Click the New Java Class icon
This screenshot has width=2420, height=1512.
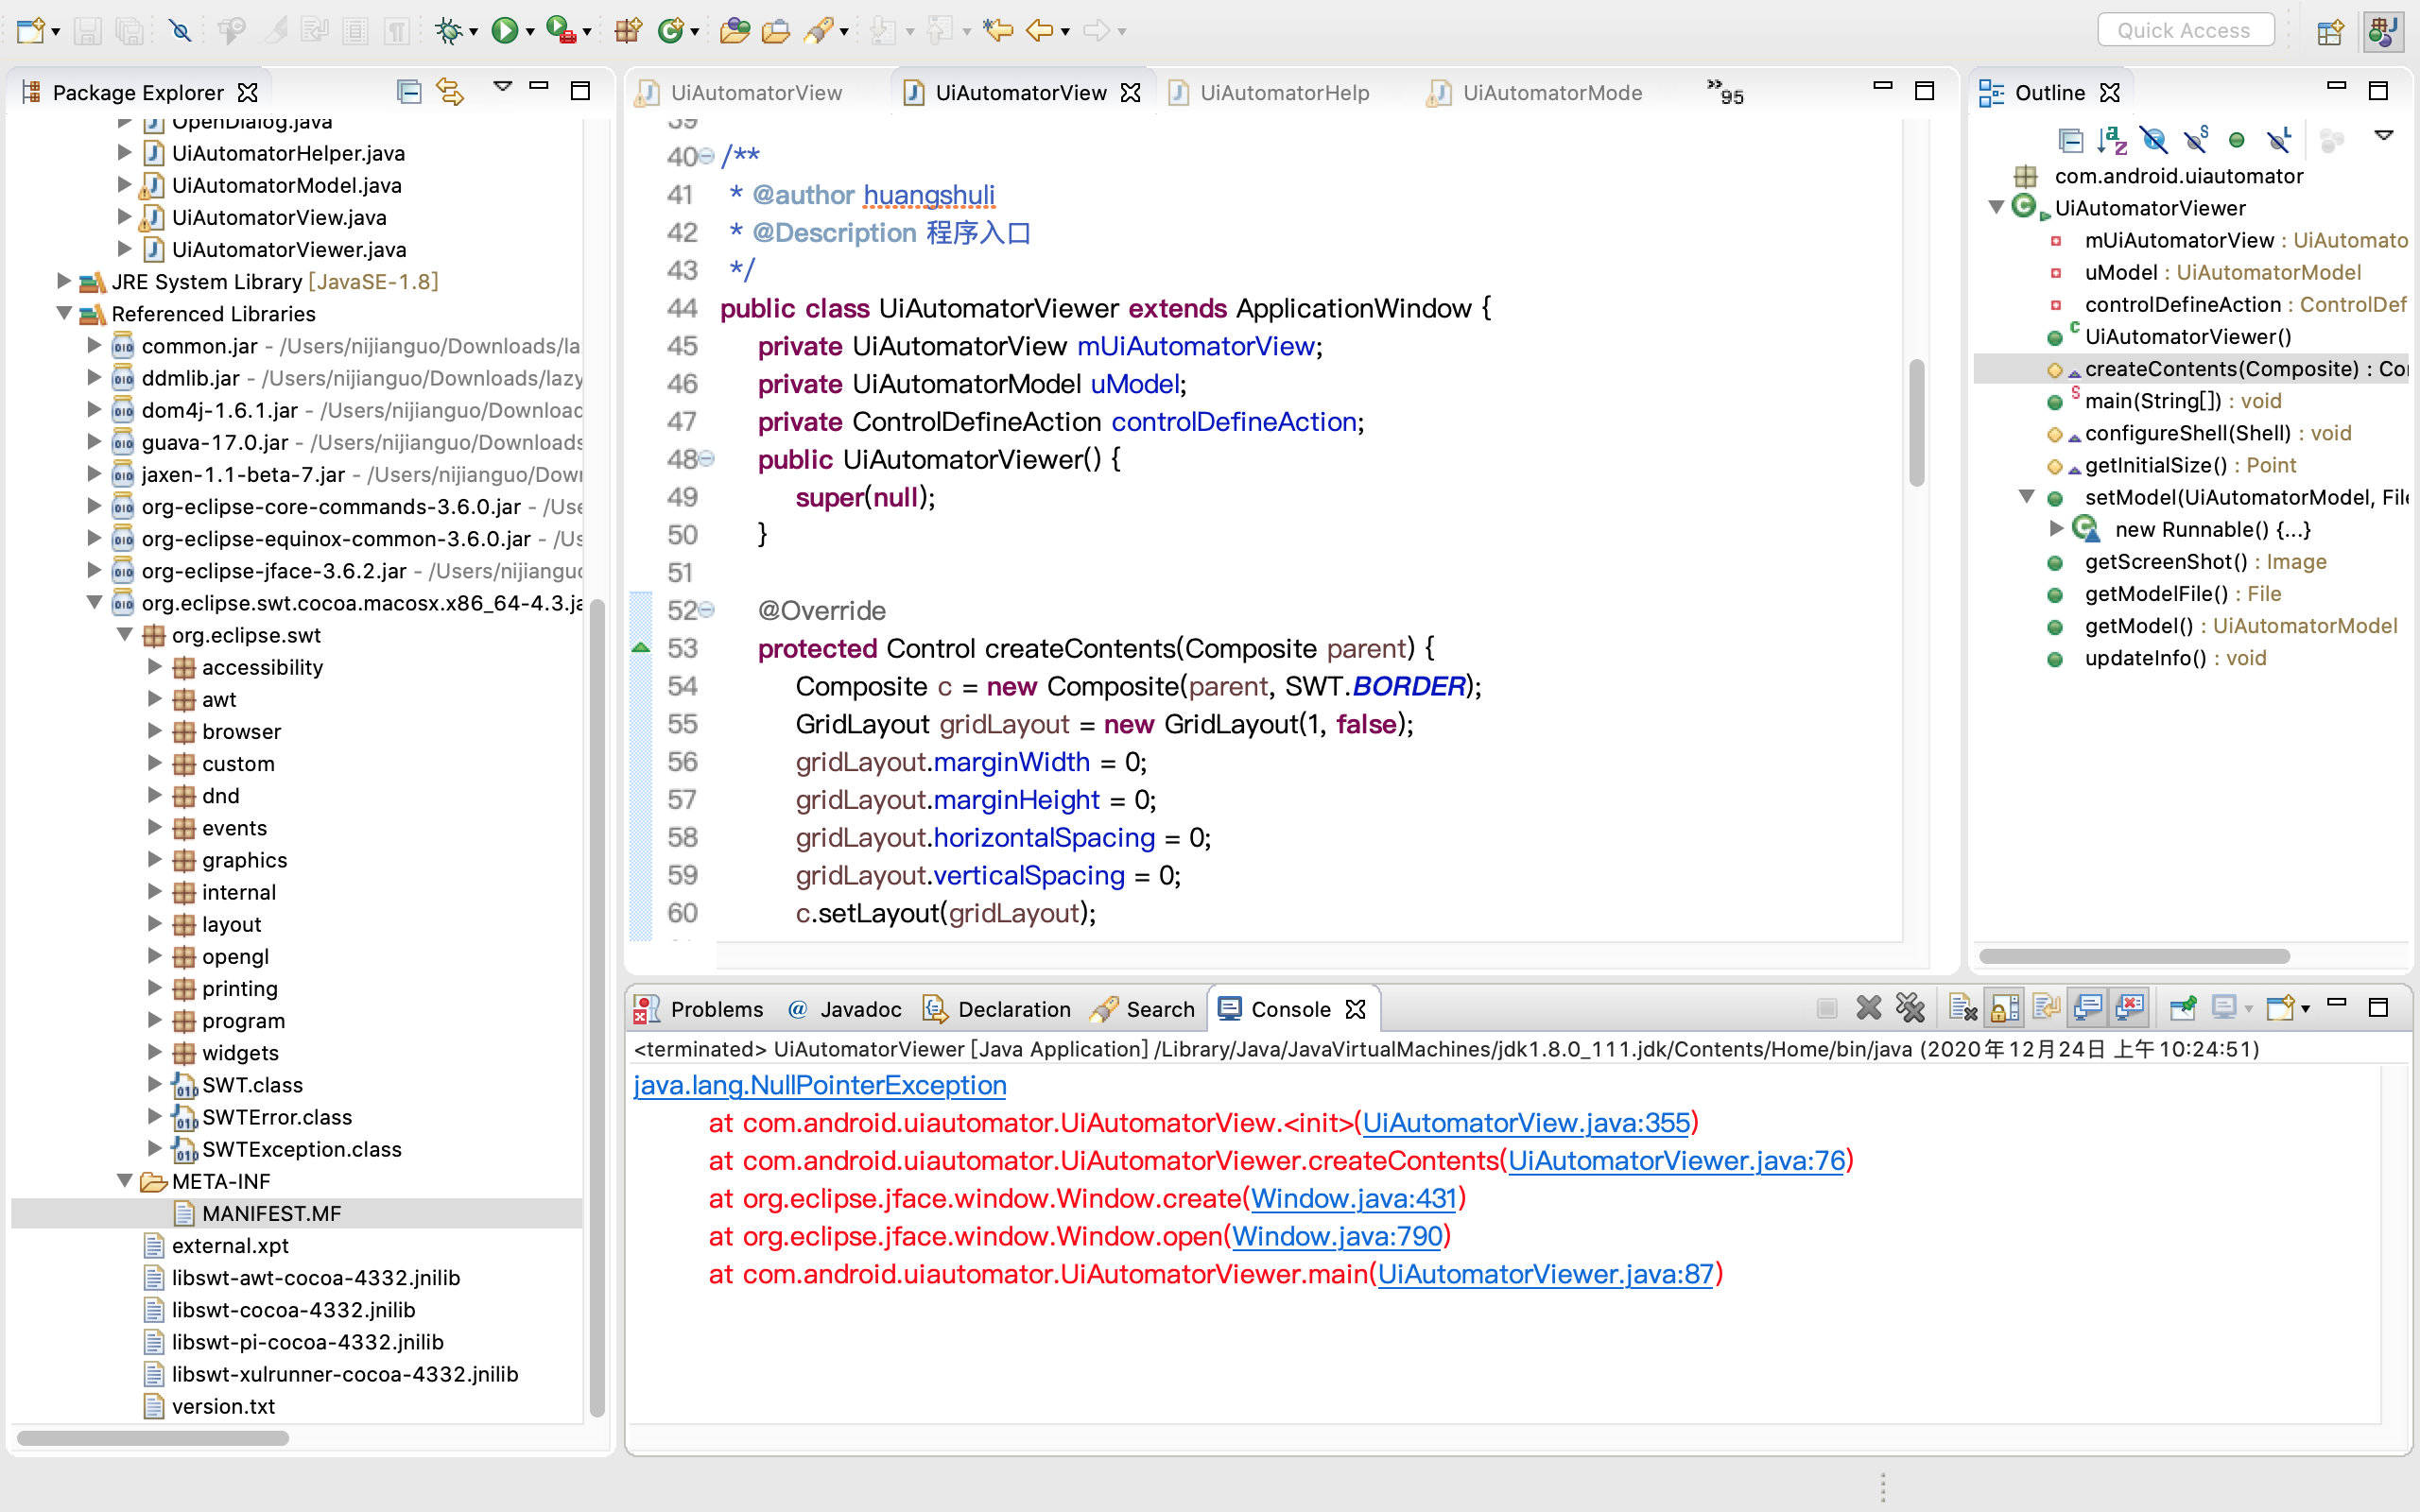click(x=670, y=31)
